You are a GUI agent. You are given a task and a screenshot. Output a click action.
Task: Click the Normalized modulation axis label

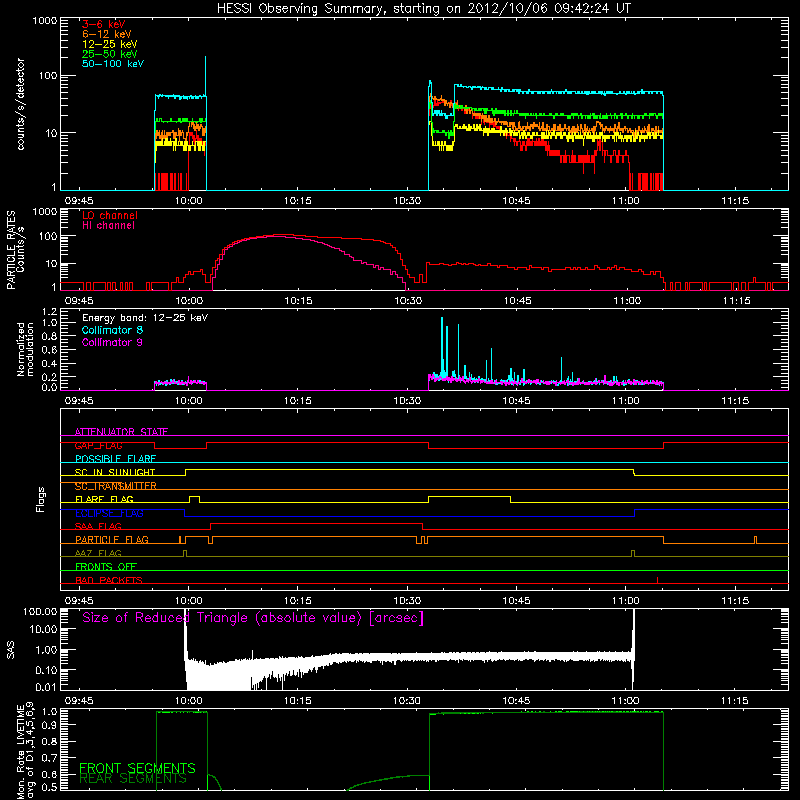[x=25, y=349]
